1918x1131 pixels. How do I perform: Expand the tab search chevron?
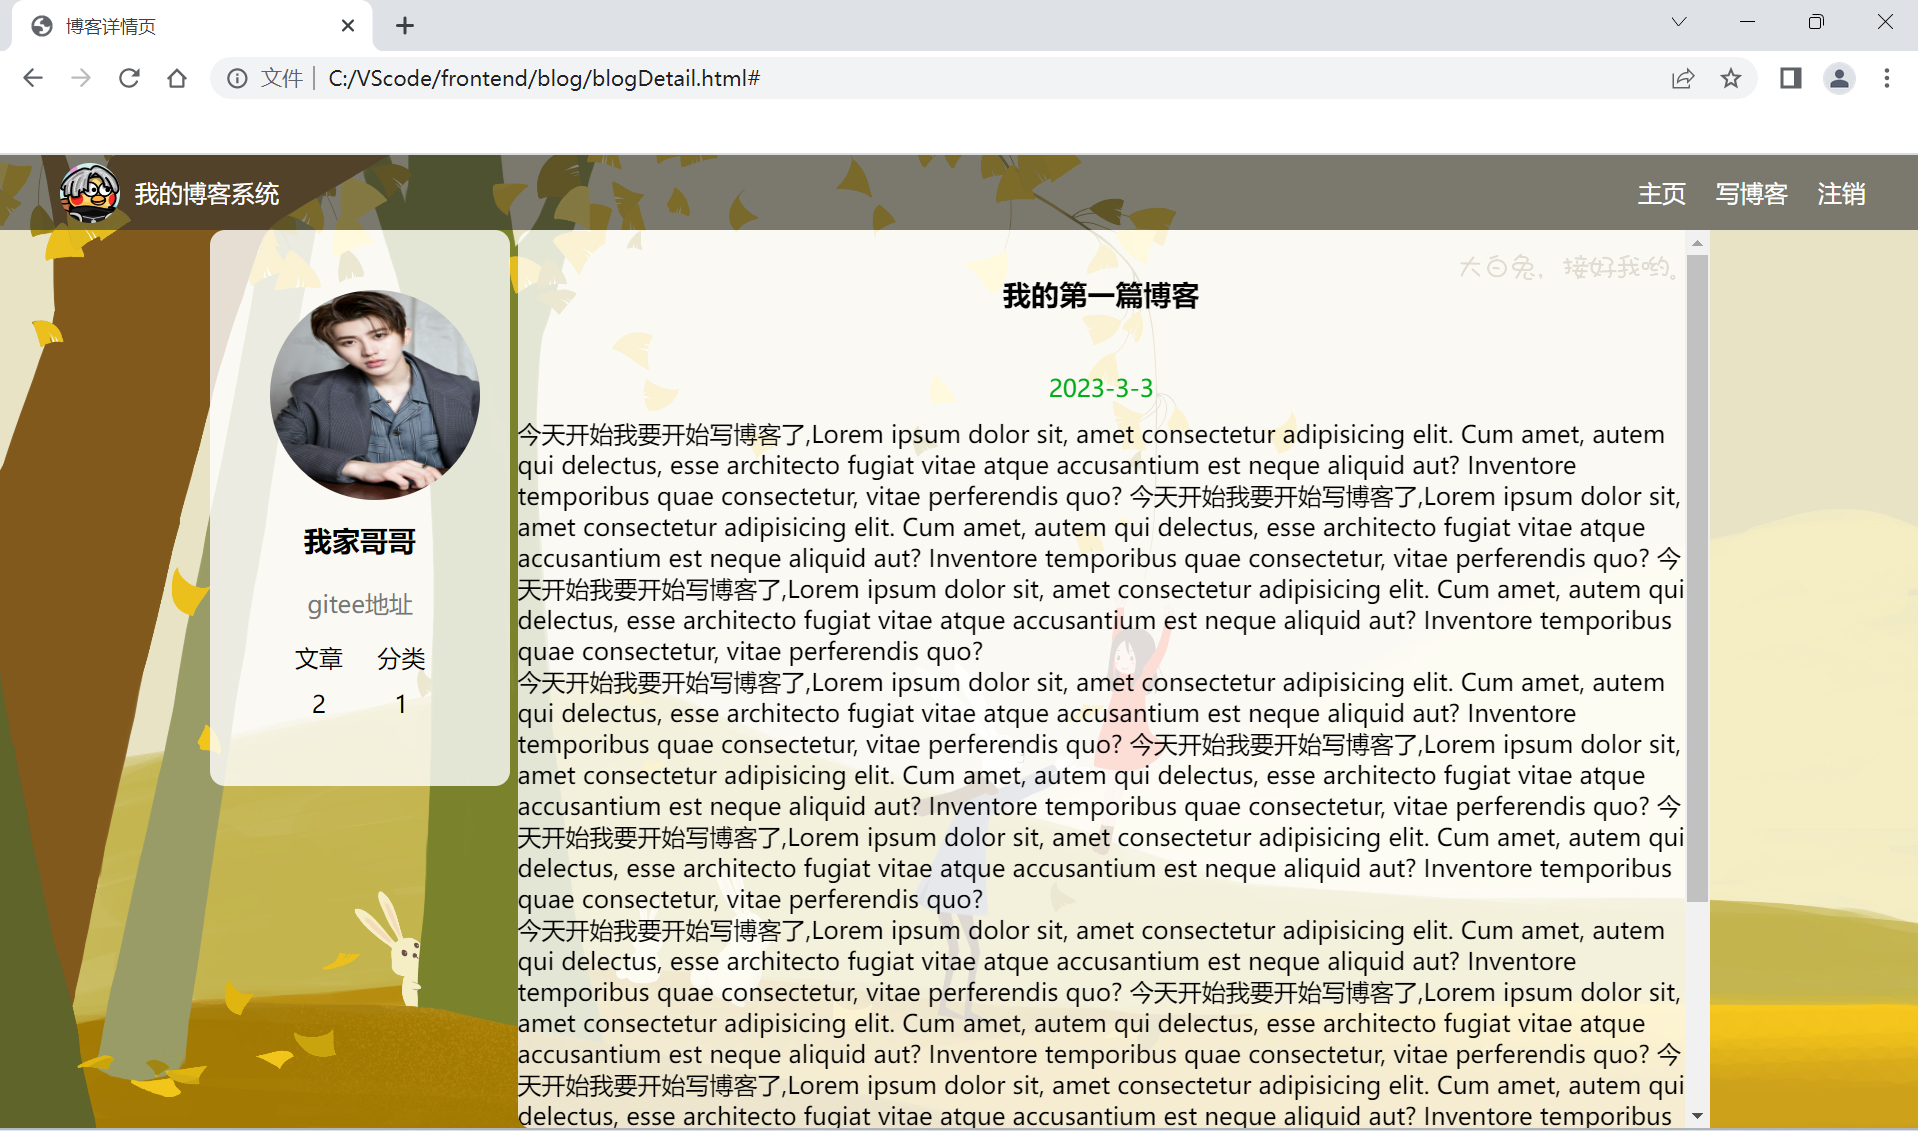(1679, 22)
